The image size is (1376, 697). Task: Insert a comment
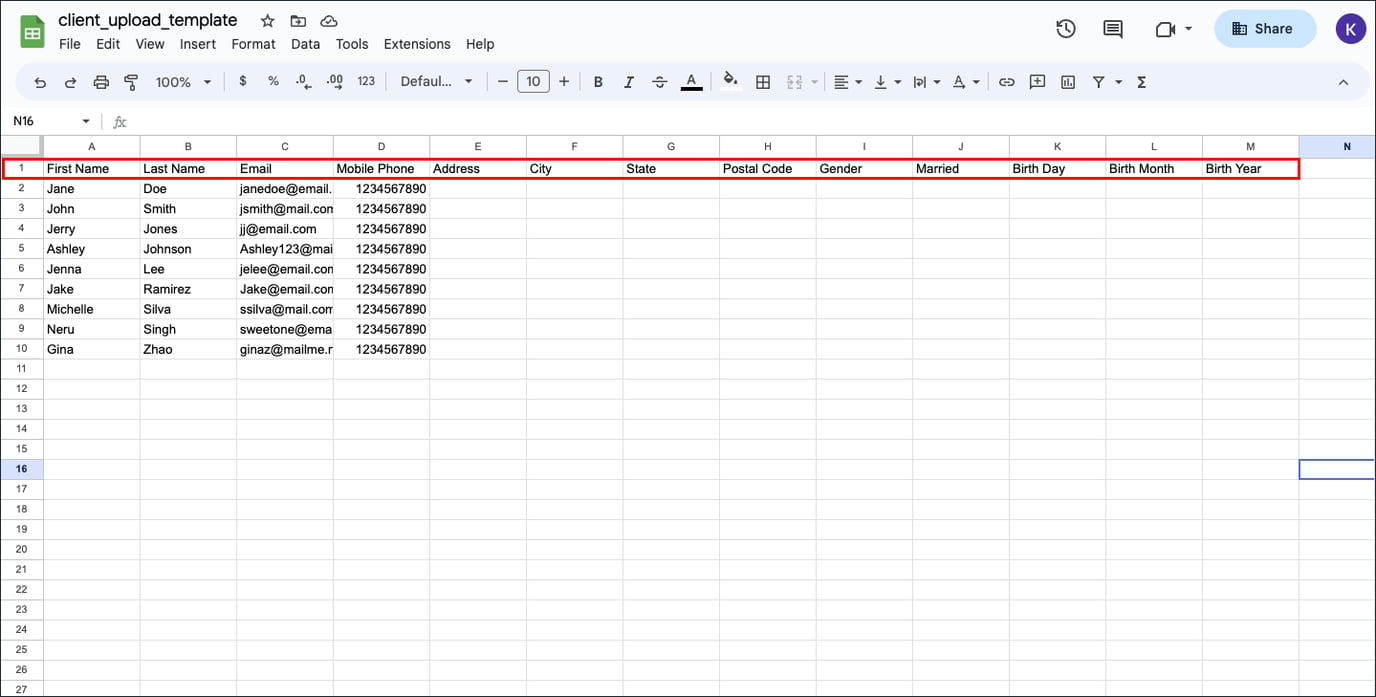point(1037,82)
